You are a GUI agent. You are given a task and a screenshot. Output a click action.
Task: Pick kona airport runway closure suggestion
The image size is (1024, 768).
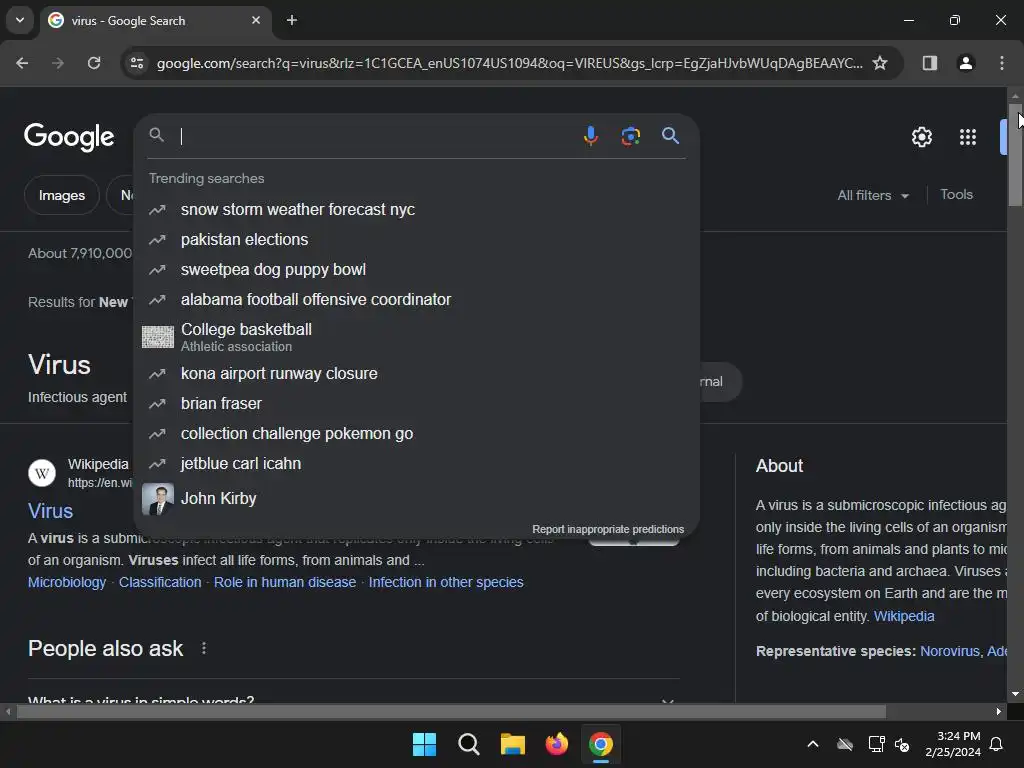[417, 374]
